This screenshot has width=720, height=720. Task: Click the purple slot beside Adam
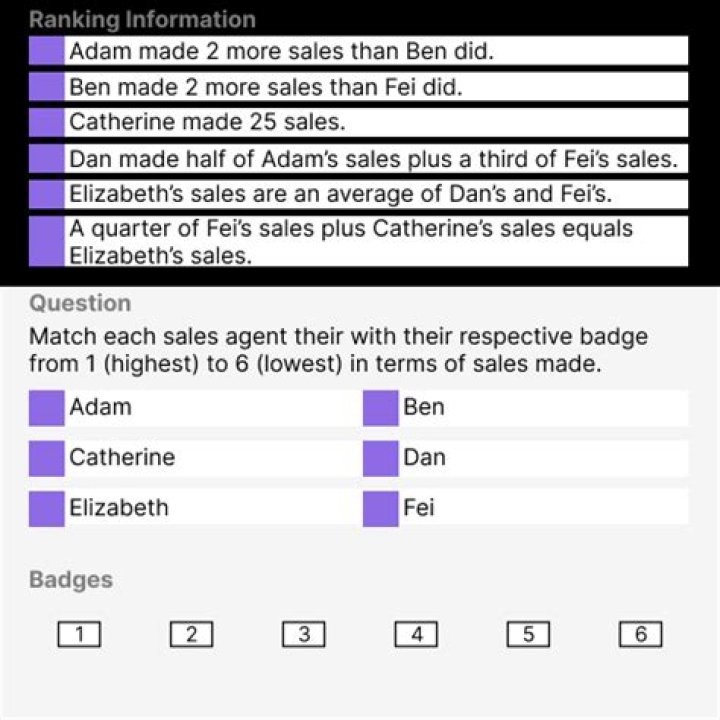point(46,408)
